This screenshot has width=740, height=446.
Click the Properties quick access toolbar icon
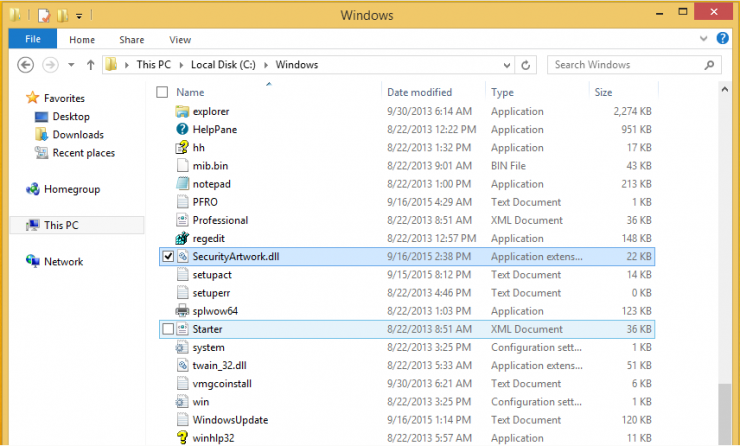[44, 16]
